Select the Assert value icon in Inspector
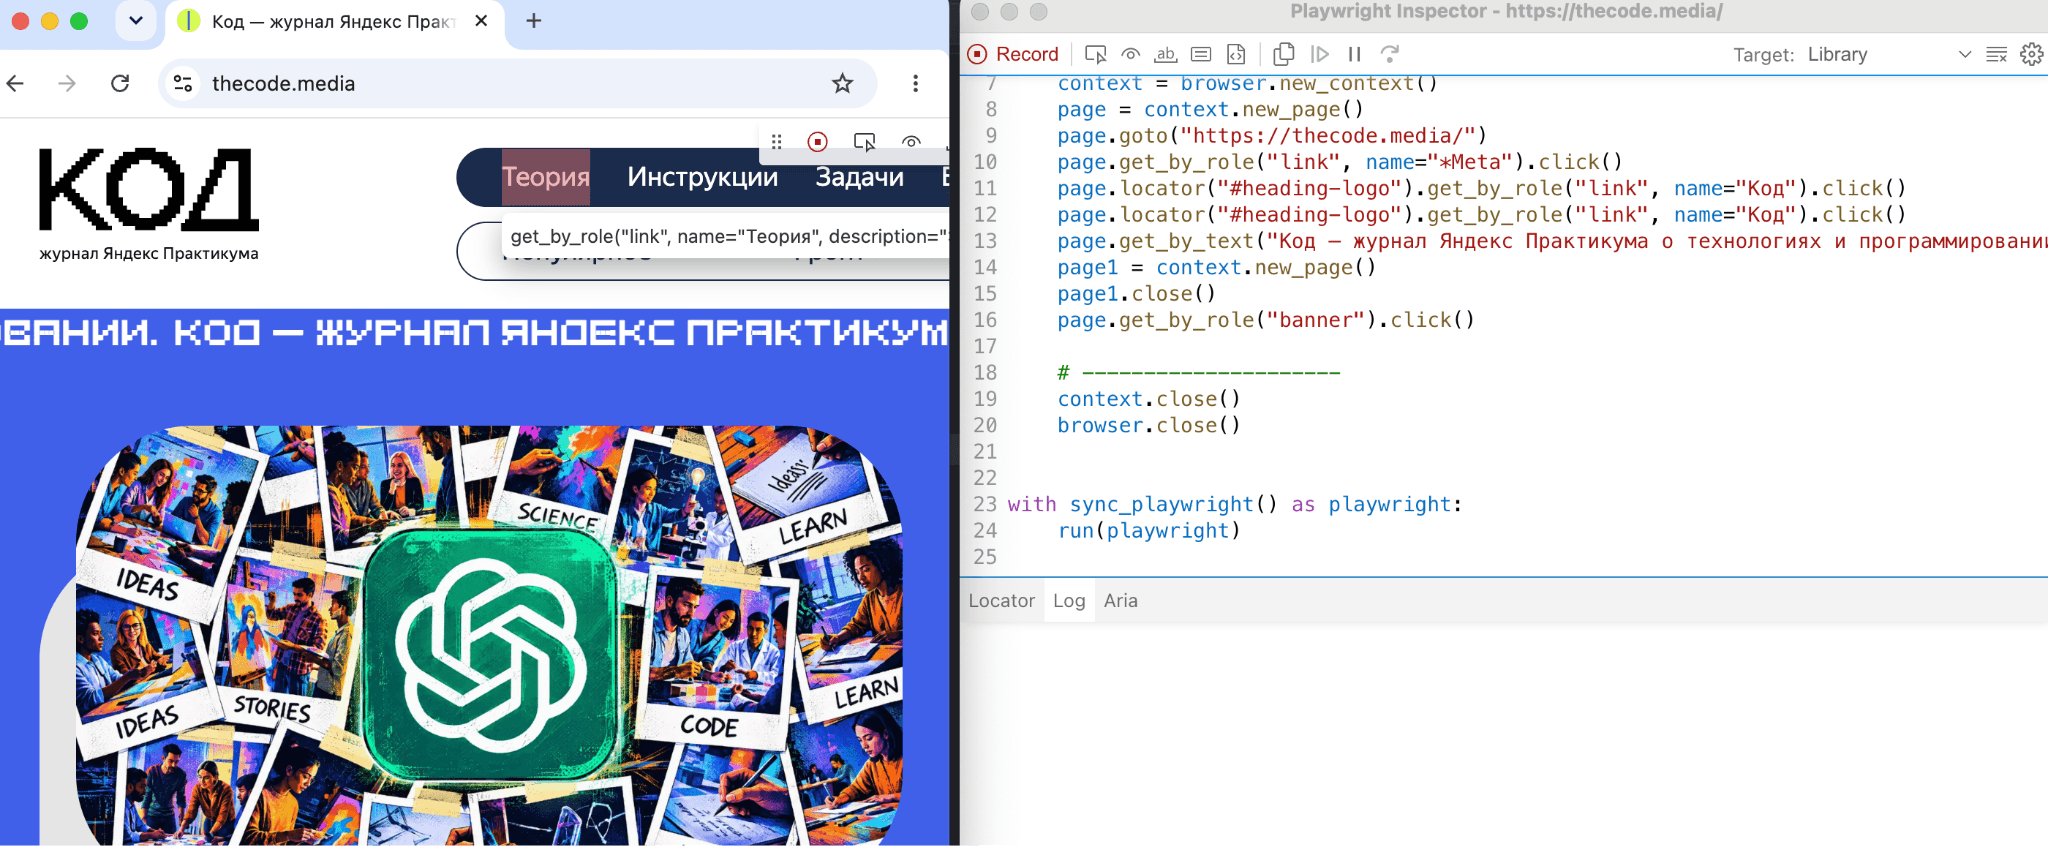The height and width of the screenshot is (846, 2048). [1201, 54]
